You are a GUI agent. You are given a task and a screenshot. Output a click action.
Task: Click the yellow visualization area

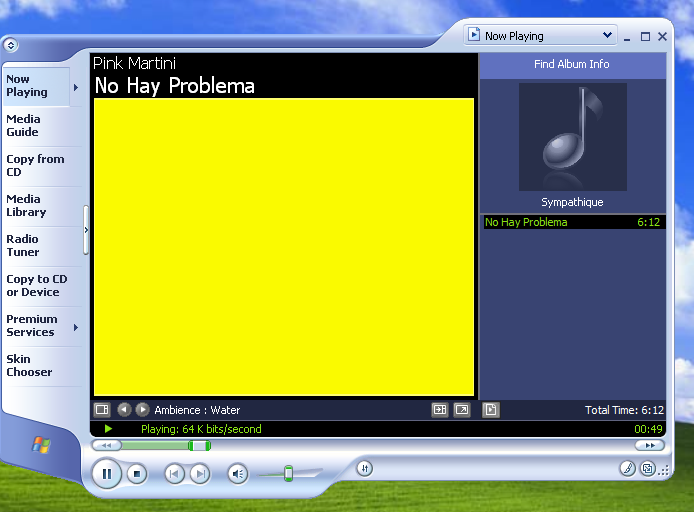284,247
